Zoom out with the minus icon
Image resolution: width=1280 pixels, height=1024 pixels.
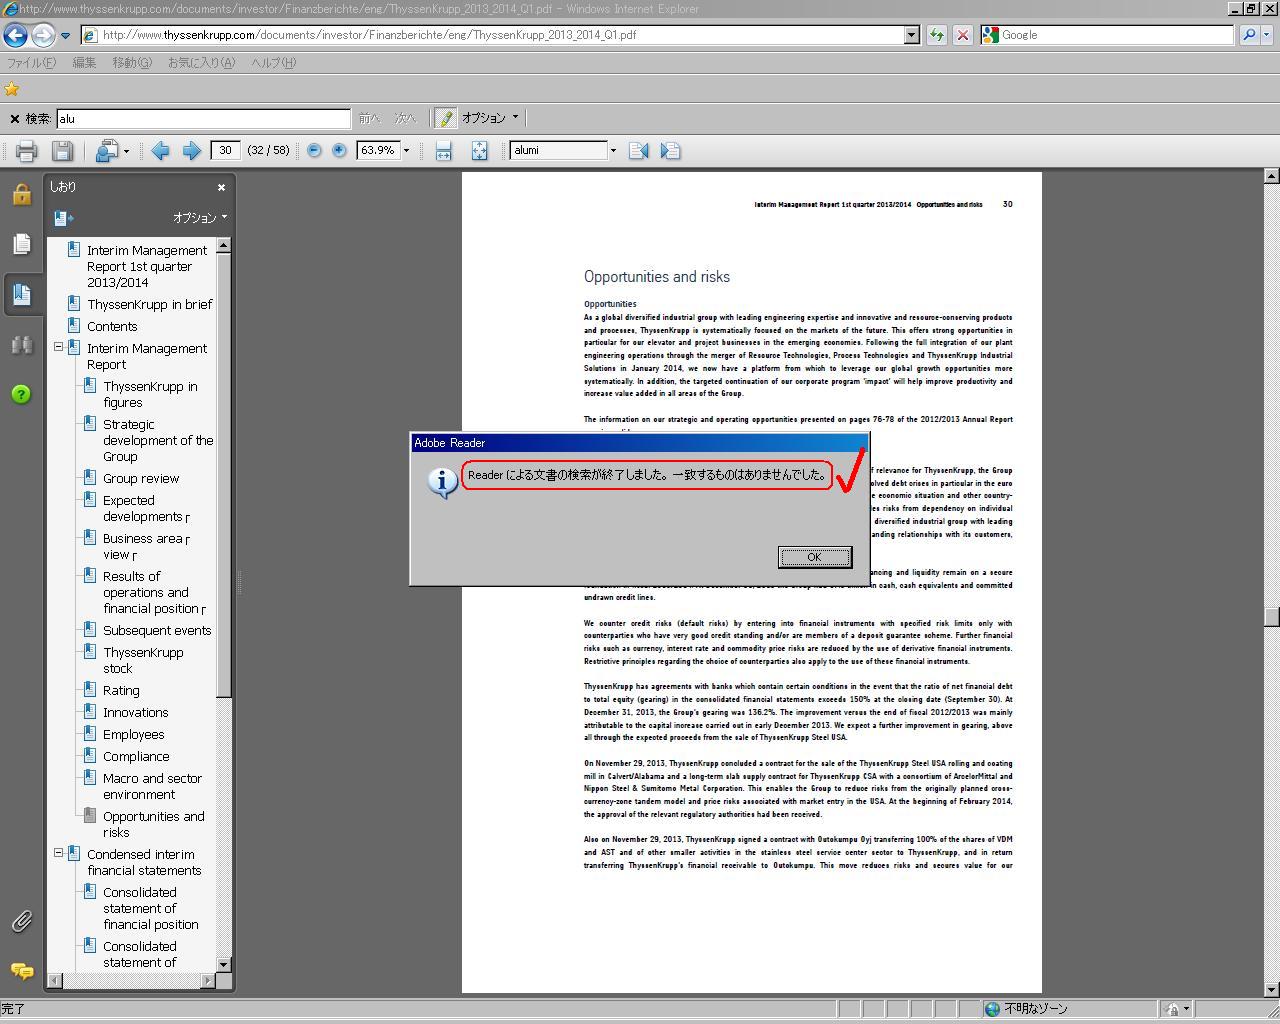coord(314,150)
